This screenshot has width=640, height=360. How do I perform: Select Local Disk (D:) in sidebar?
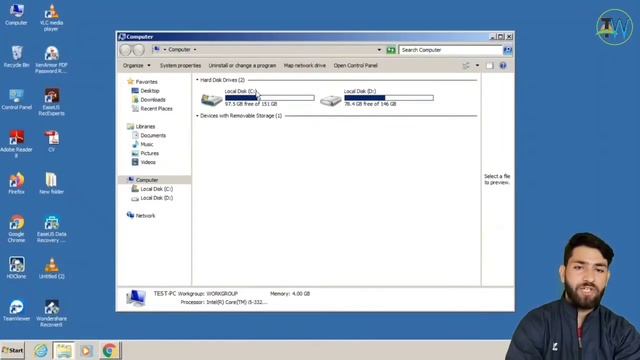(152, 198)
